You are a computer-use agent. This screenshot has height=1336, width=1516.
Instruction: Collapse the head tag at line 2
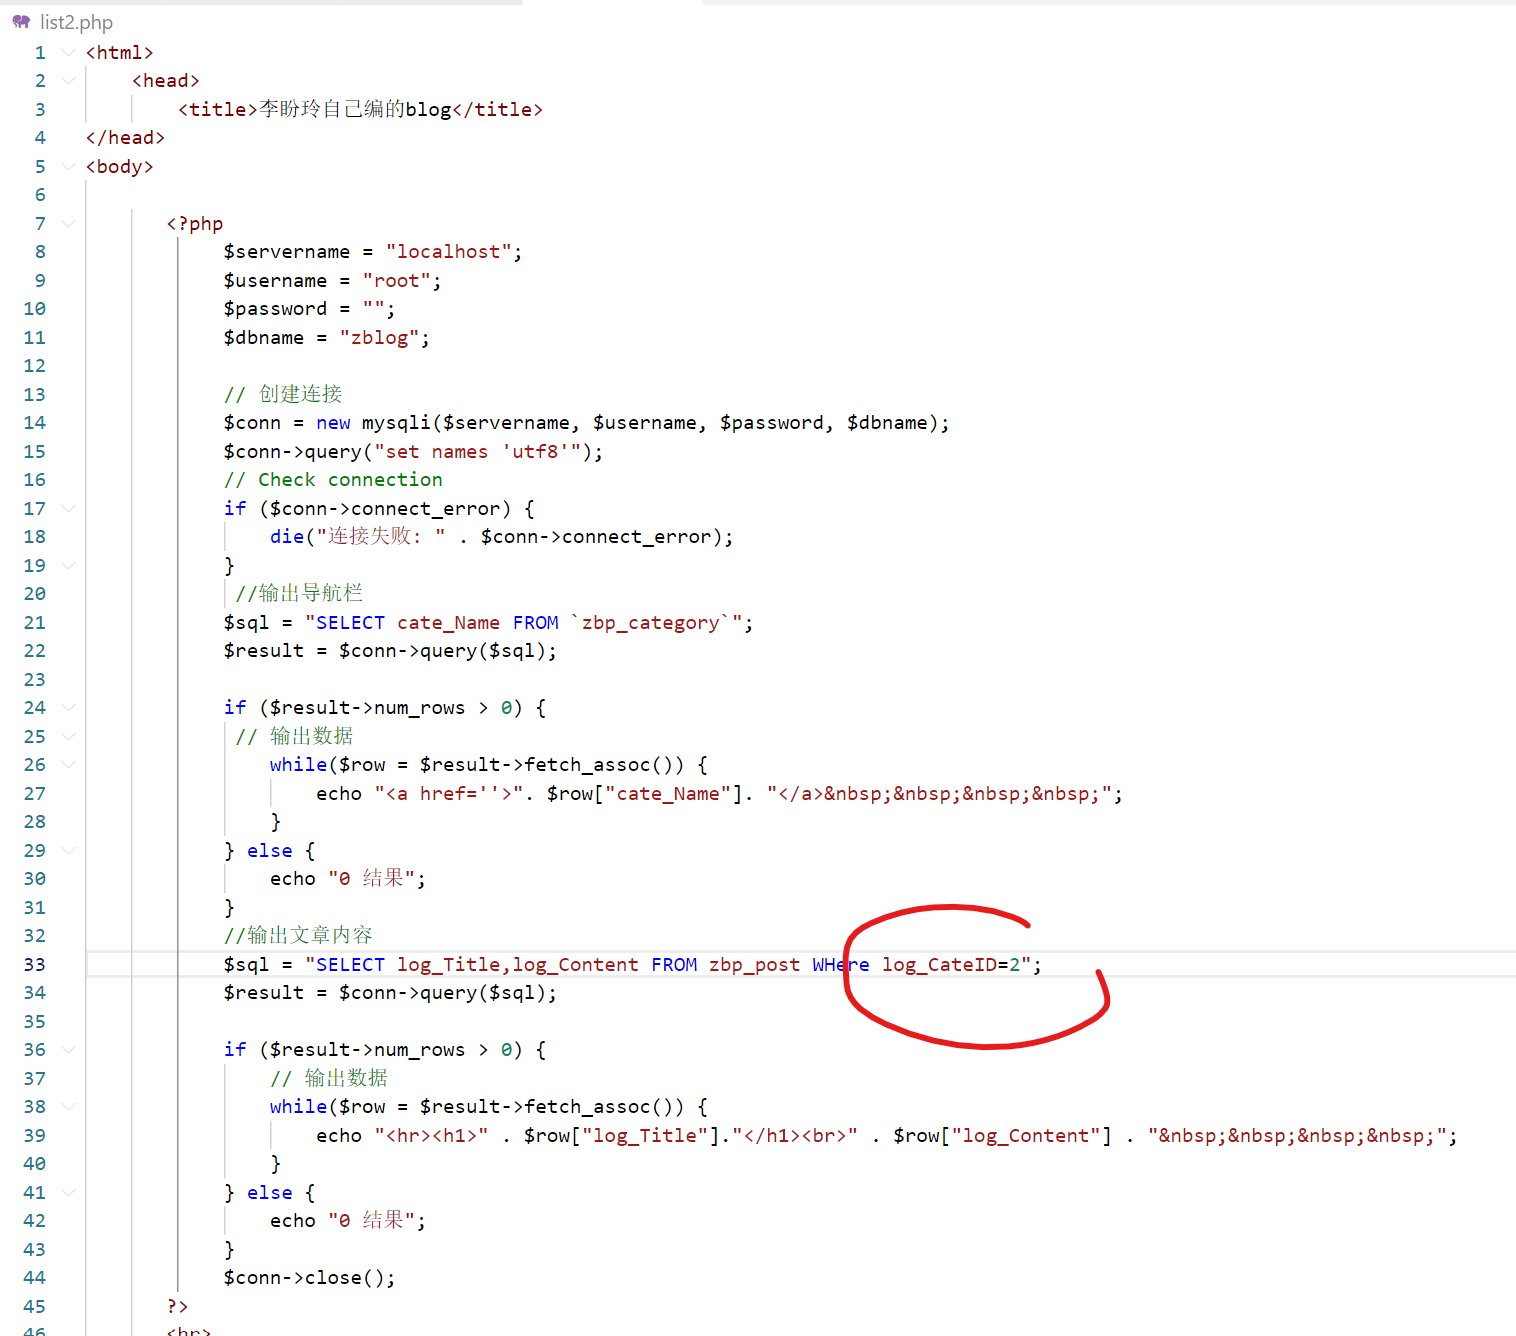tap(68, 80)
